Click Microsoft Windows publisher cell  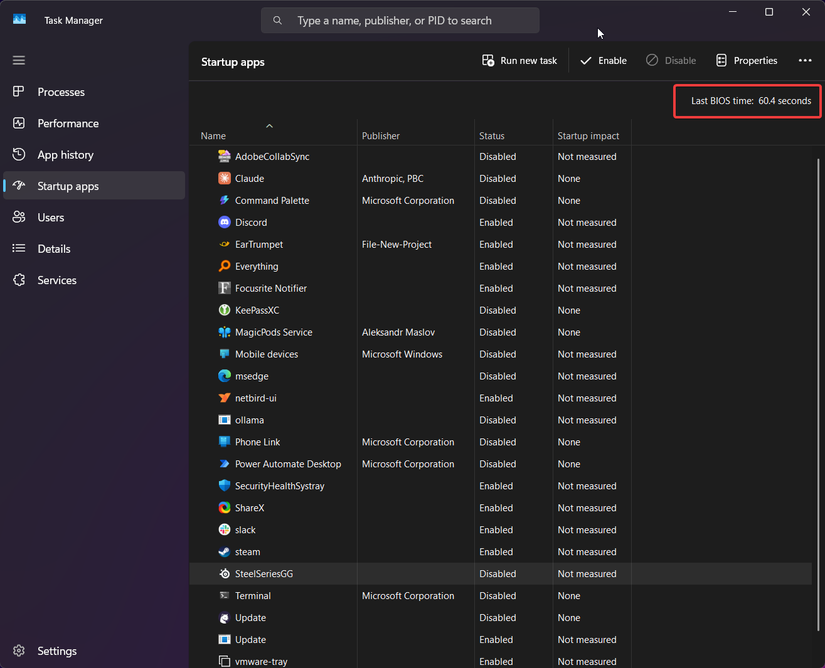click(x=402, y=354)
